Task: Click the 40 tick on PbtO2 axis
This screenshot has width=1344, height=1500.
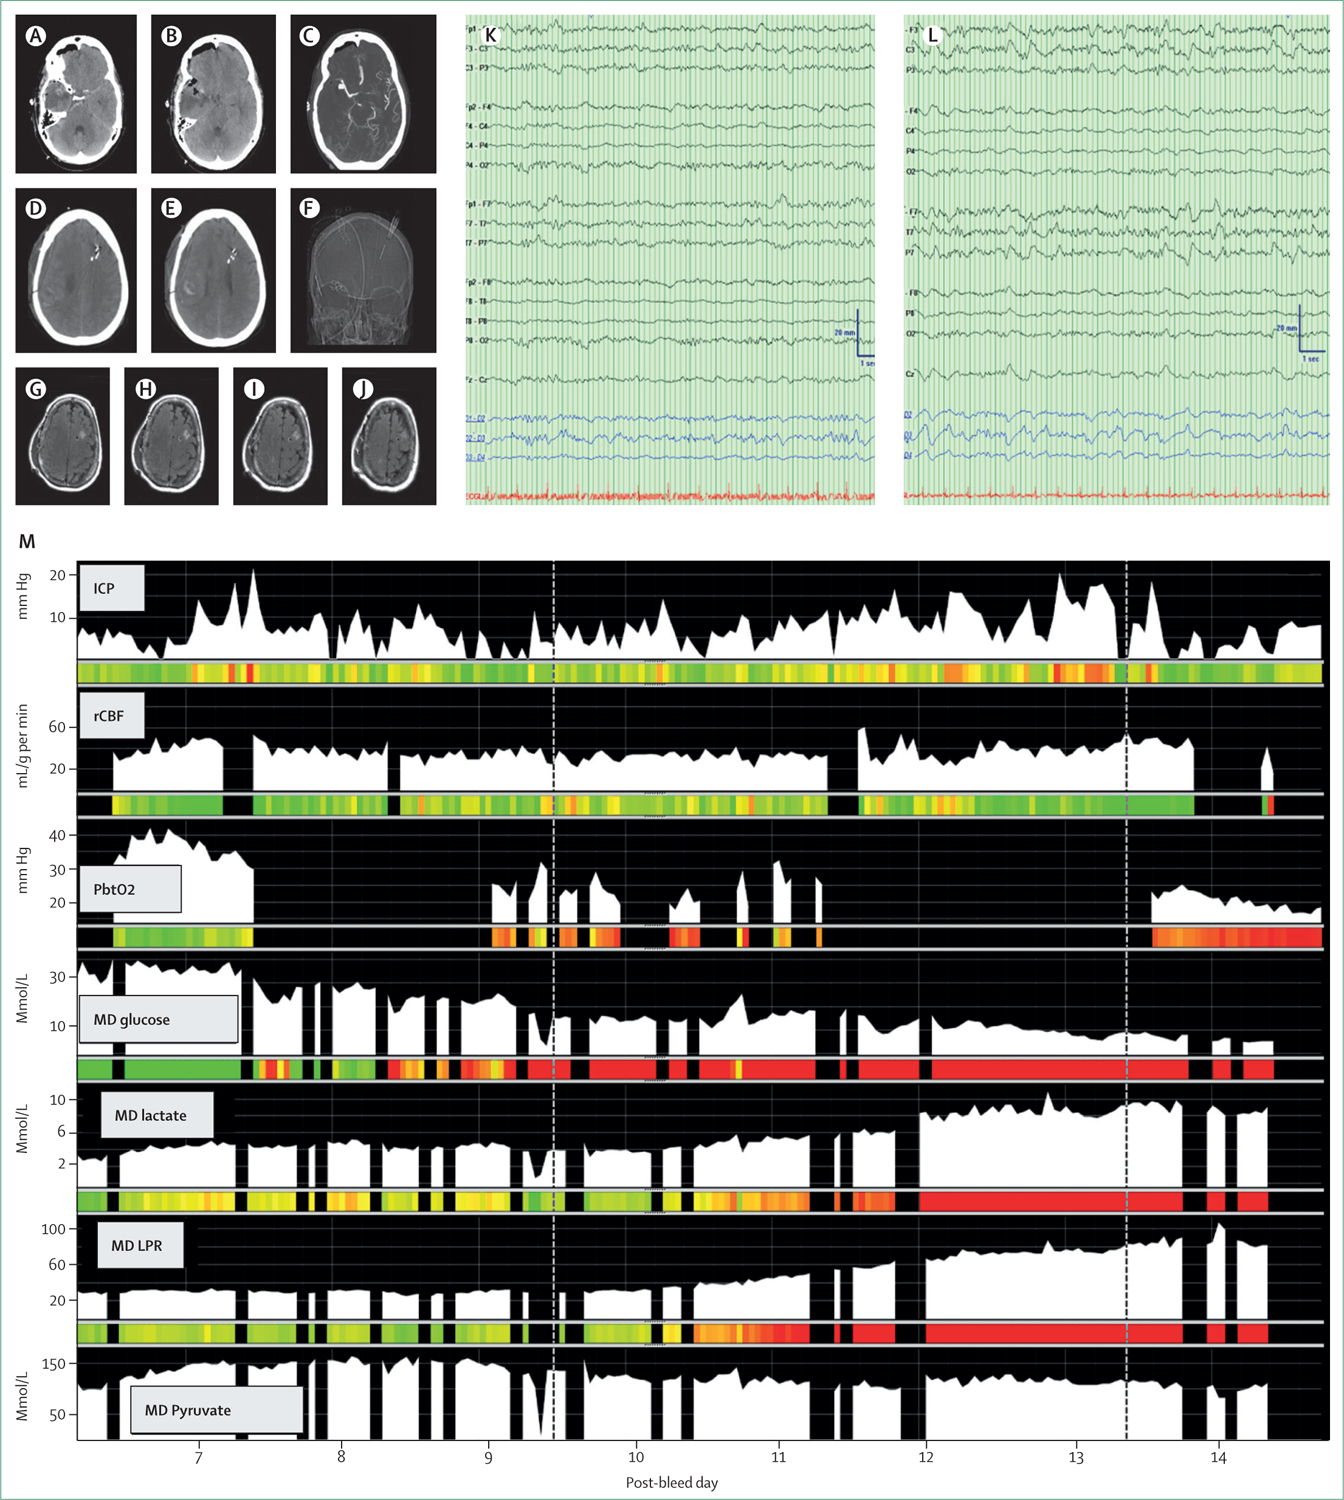Action: (57, 835)
